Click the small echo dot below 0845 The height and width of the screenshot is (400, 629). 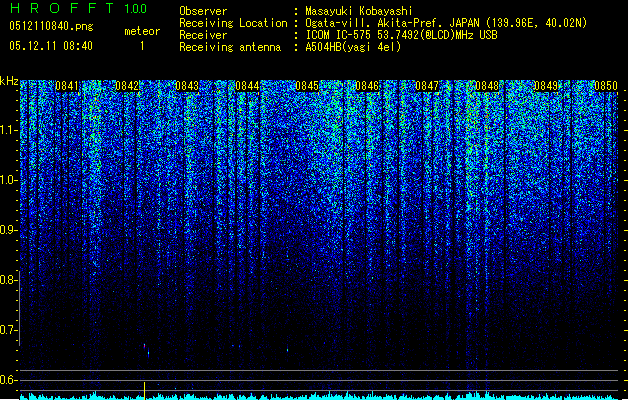coord(287,350)
